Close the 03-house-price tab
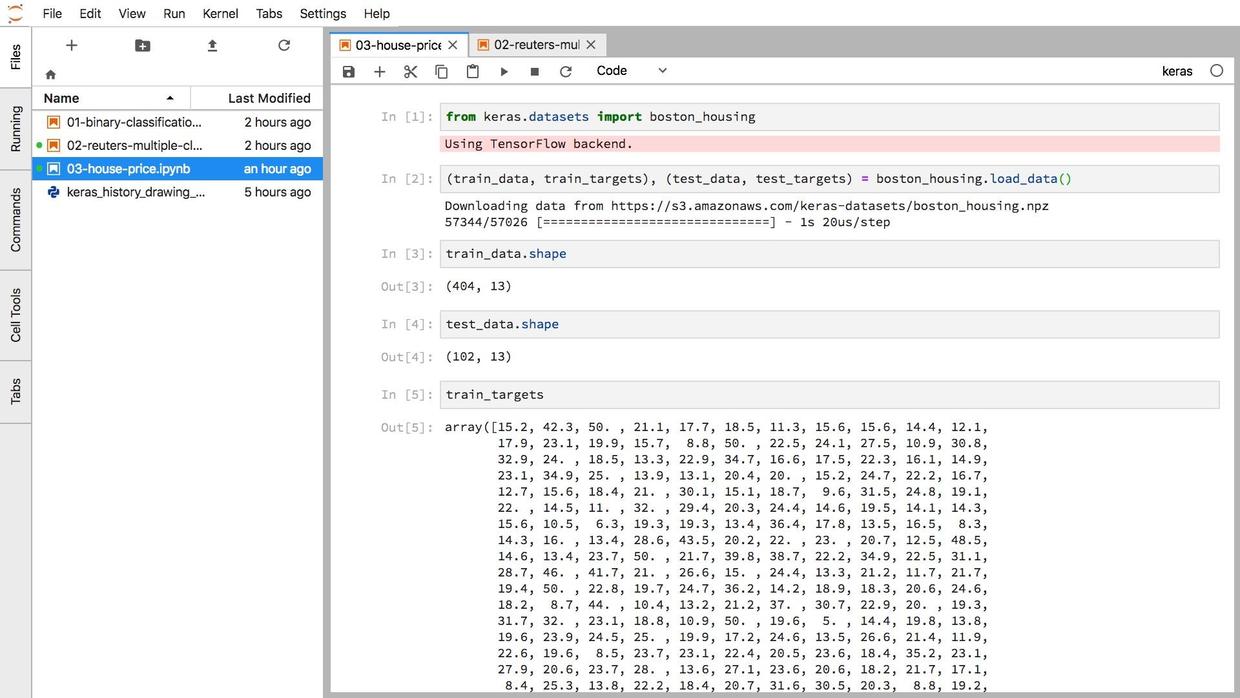This screenshot has height=698, width=1240. (453, 45)
